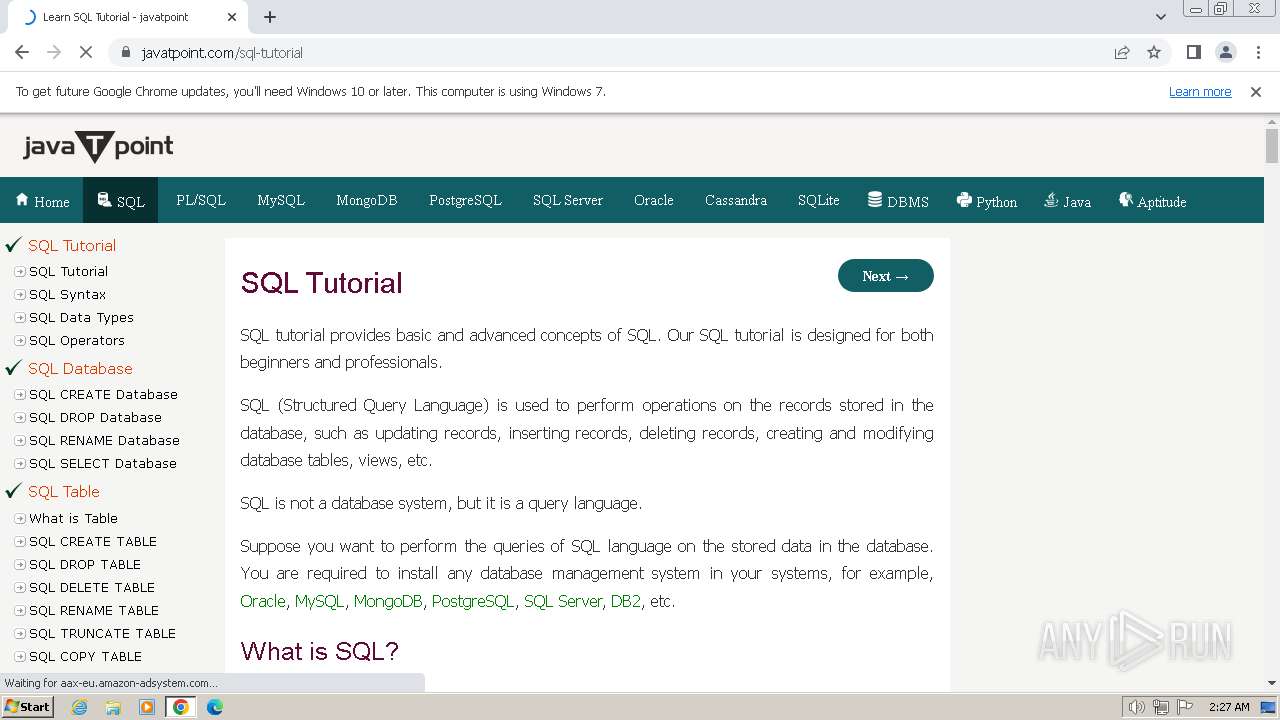This screenshot has height=720, width=1280.
Task: Launch the media player from the taskbar
Action: [x=147, y=707]
